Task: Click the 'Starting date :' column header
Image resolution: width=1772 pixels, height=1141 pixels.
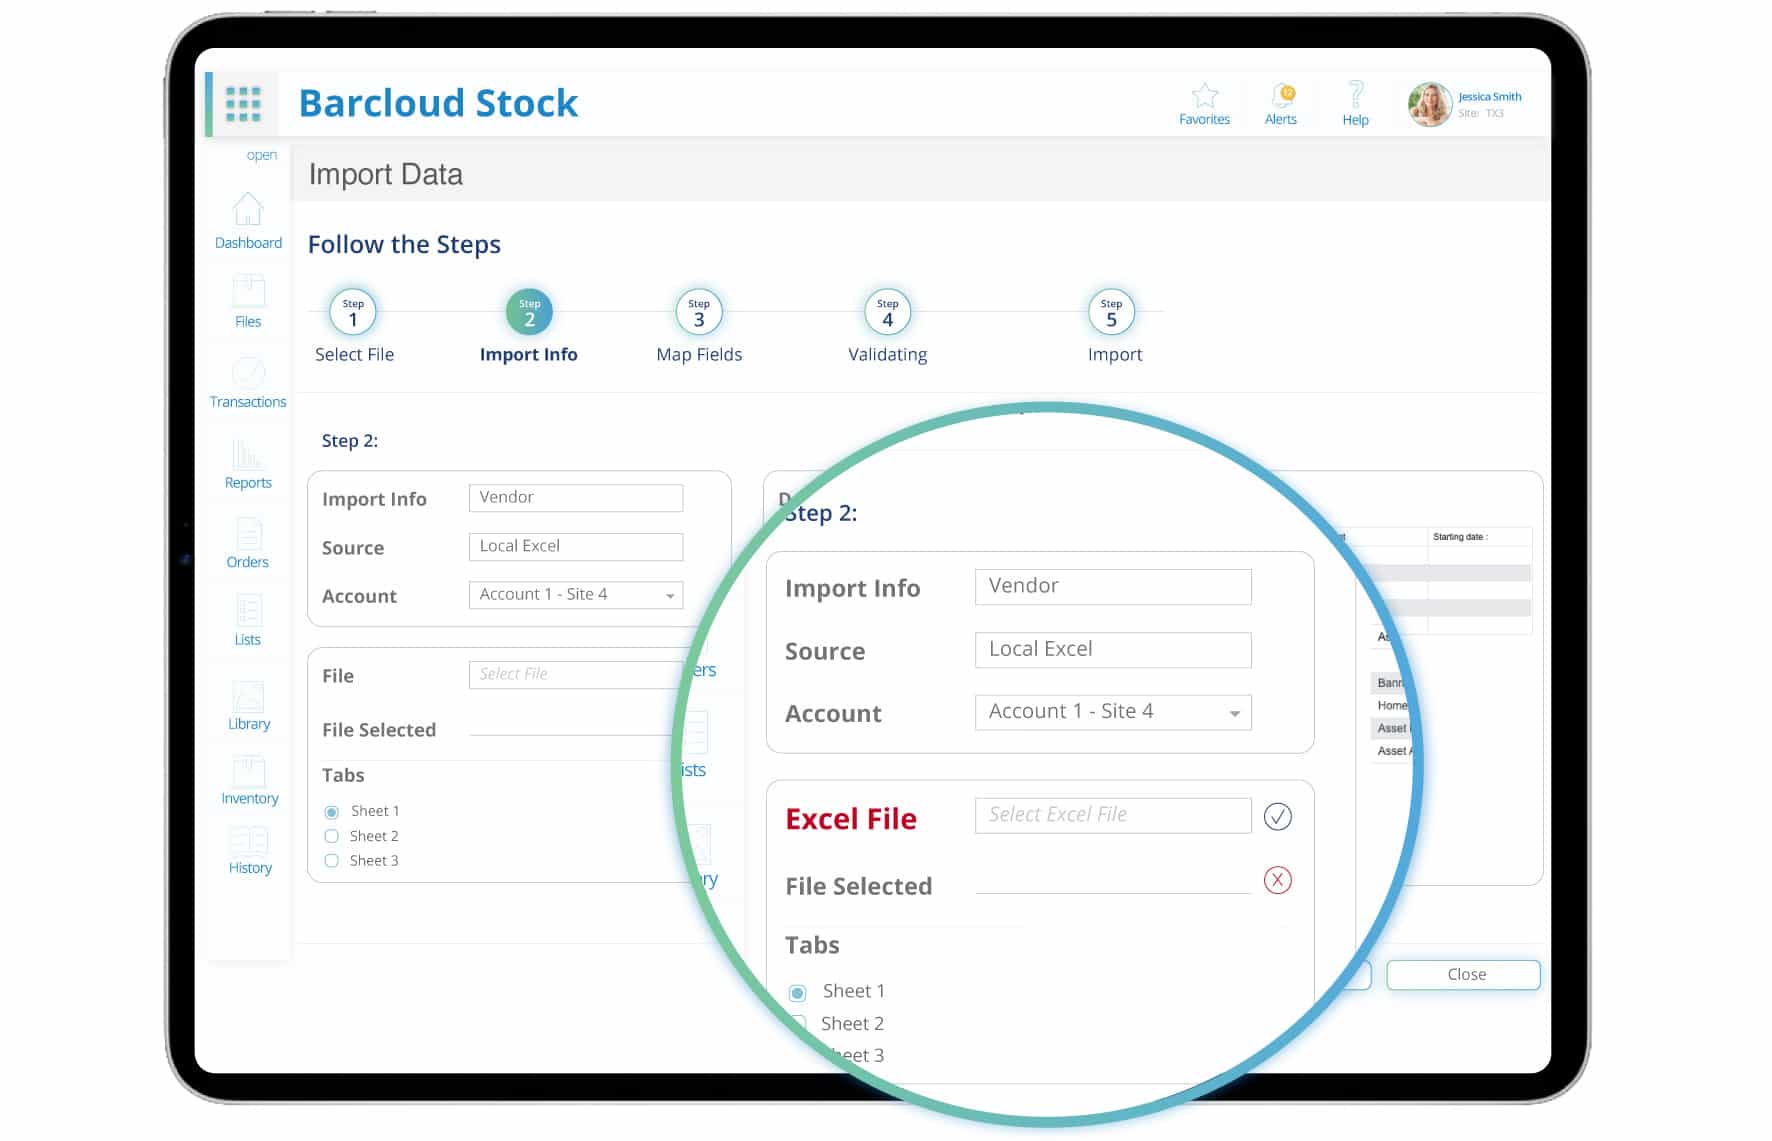Action: pyautogui.click(x=1460, y=537)
